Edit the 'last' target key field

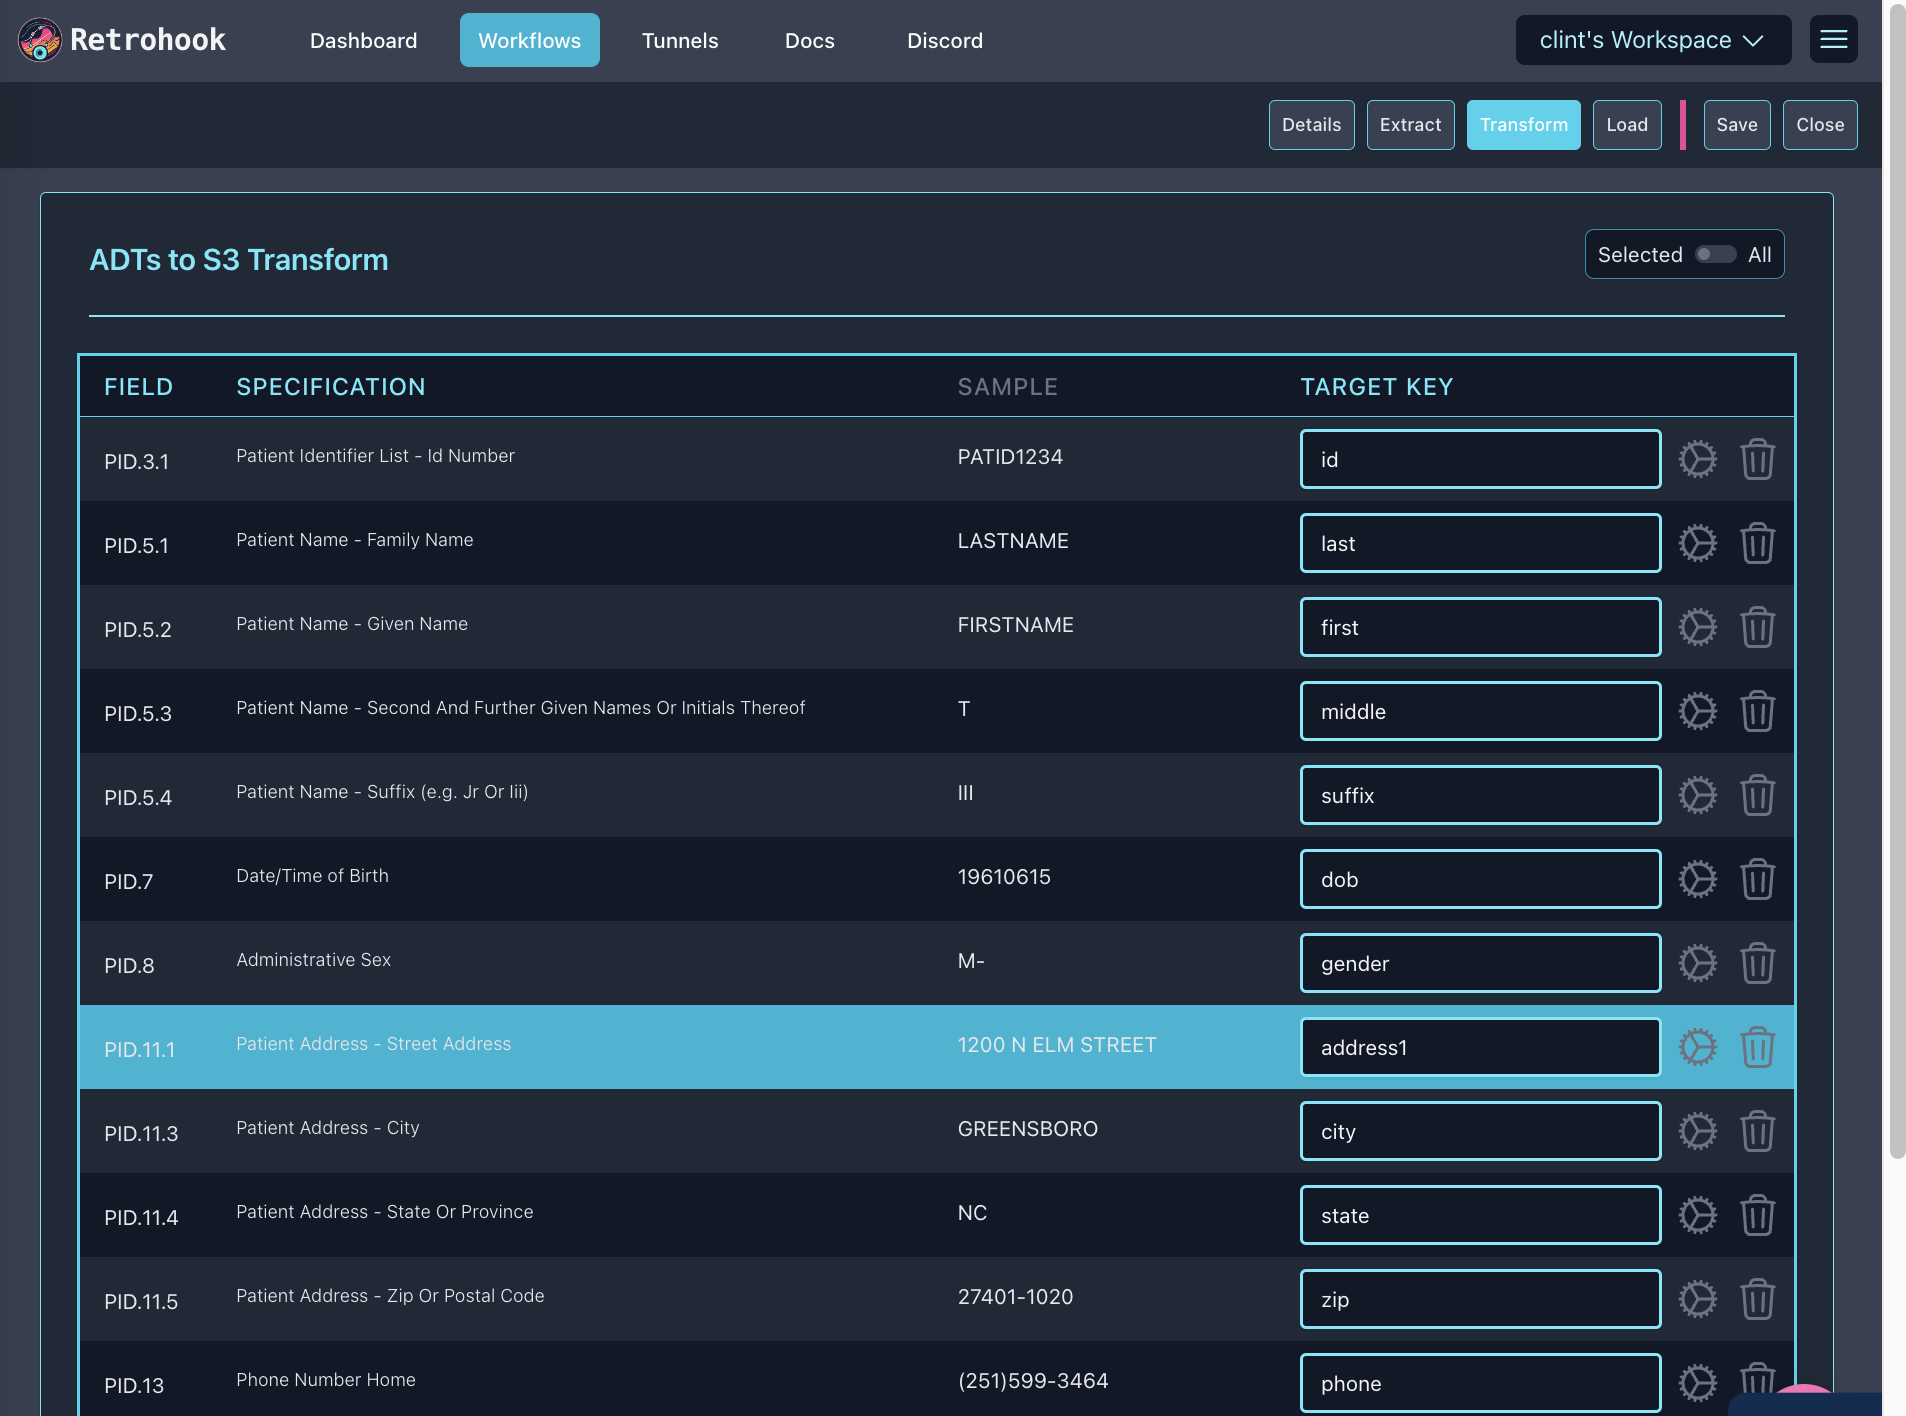(1480, 543)
